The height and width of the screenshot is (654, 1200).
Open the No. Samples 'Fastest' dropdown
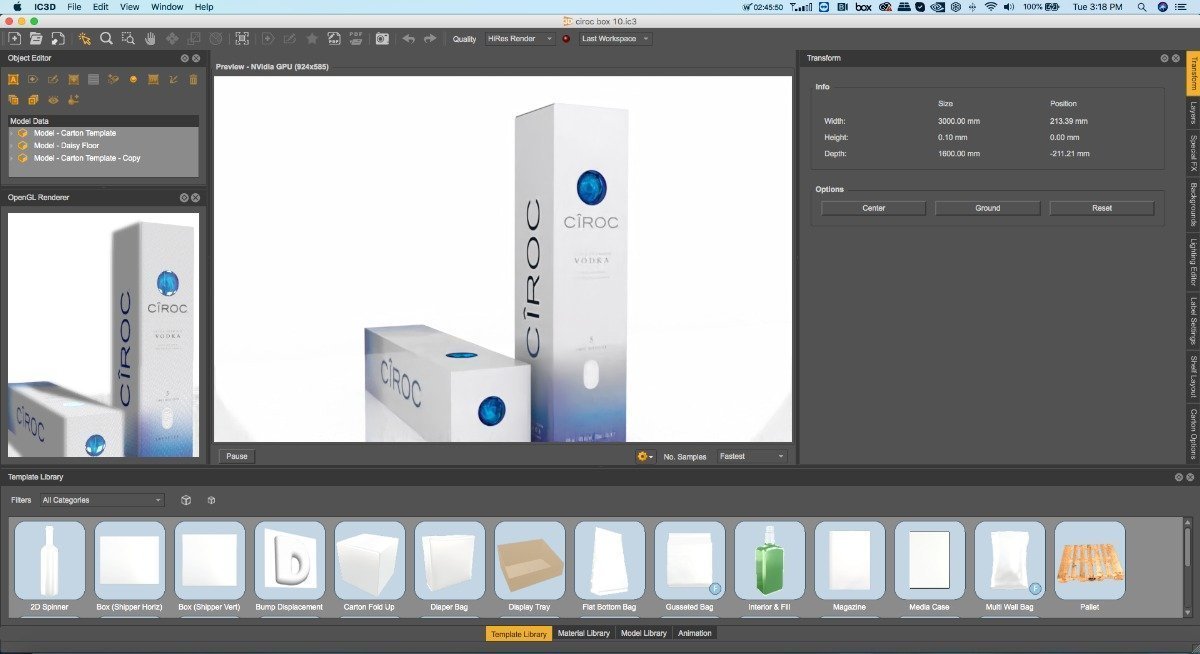coord(752,456)
